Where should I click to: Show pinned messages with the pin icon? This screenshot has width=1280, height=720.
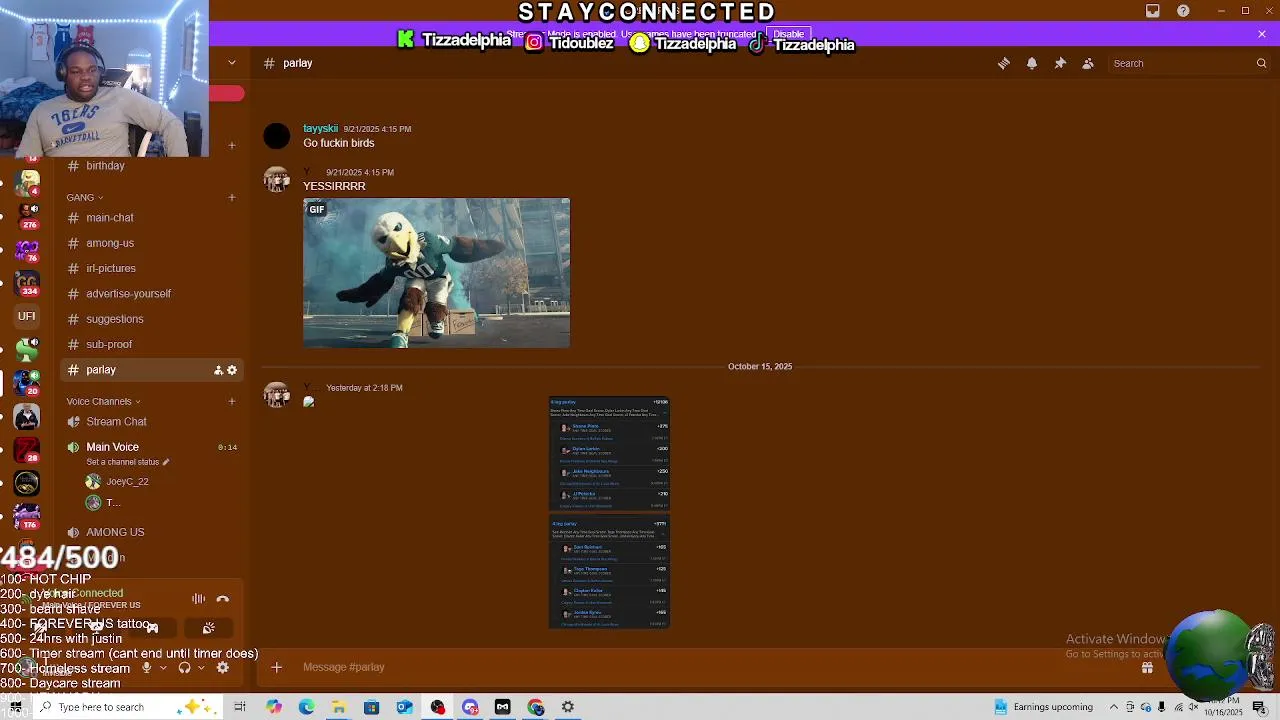point(1060,63)
